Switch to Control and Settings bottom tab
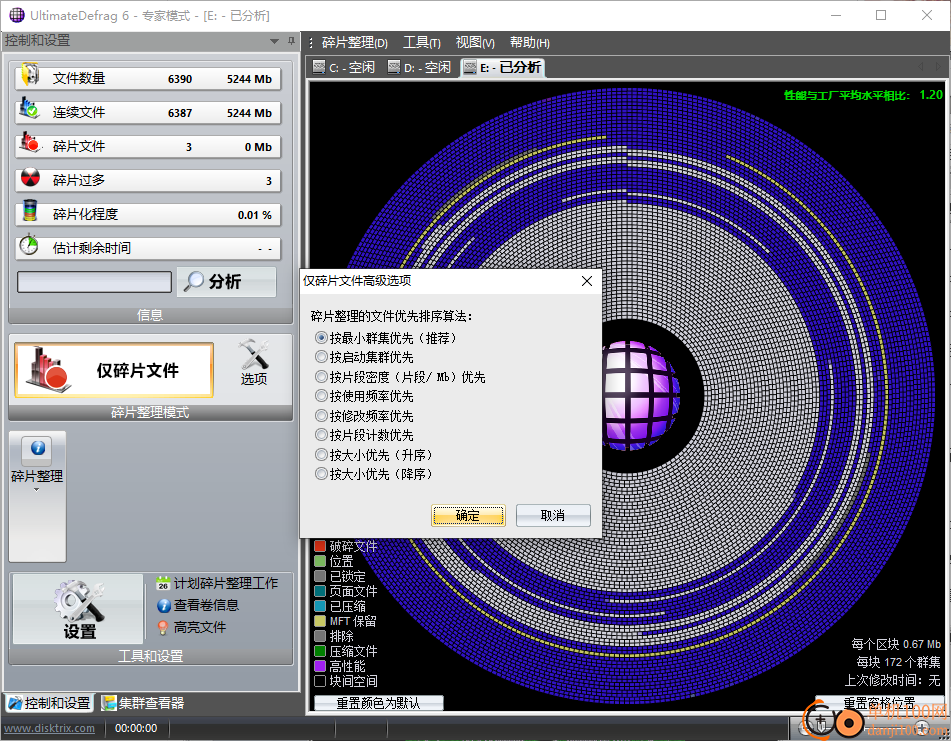 click(50, 703)
